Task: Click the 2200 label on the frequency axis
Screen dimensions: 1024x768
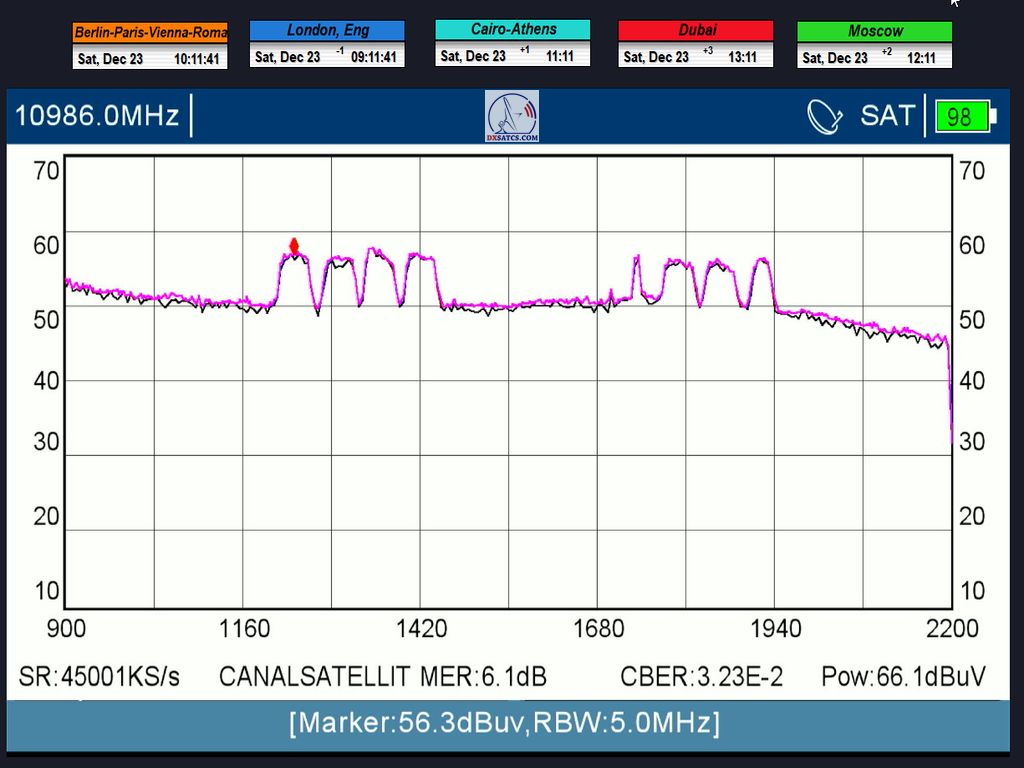Action: click(951, 629)
